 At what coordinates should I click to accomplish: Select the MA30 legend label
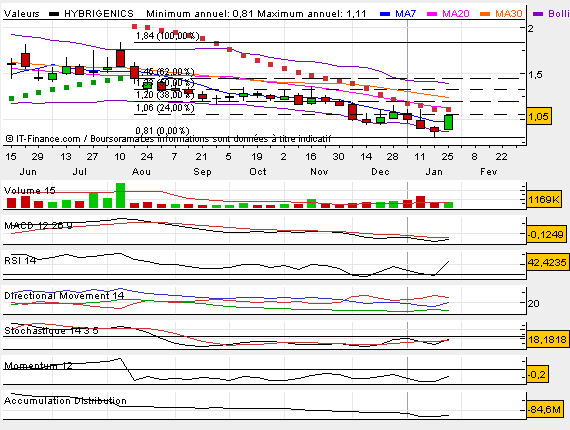[509, 14]
